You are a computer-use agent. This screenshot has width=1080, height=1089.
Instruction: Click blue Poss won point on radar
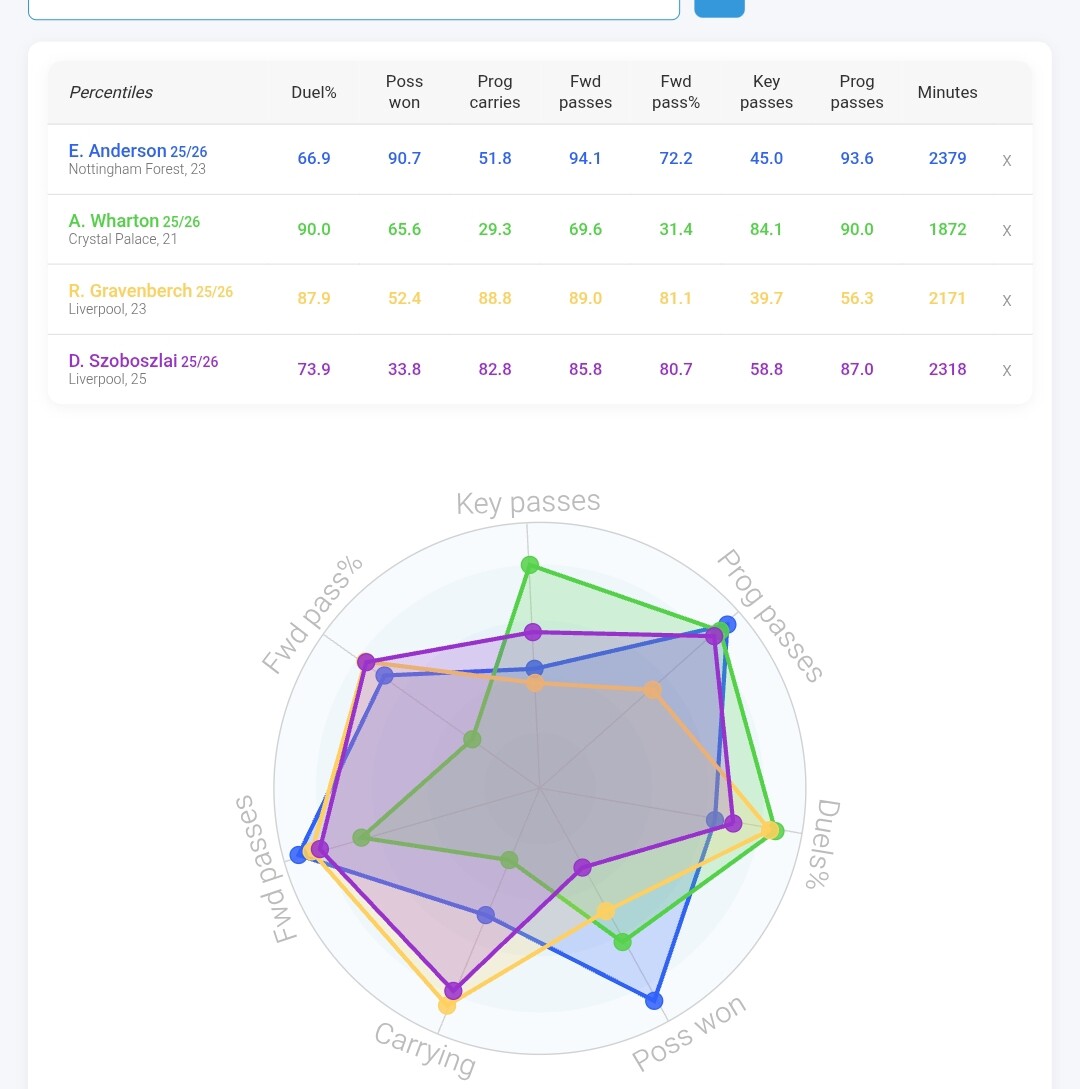[655, 1000]
